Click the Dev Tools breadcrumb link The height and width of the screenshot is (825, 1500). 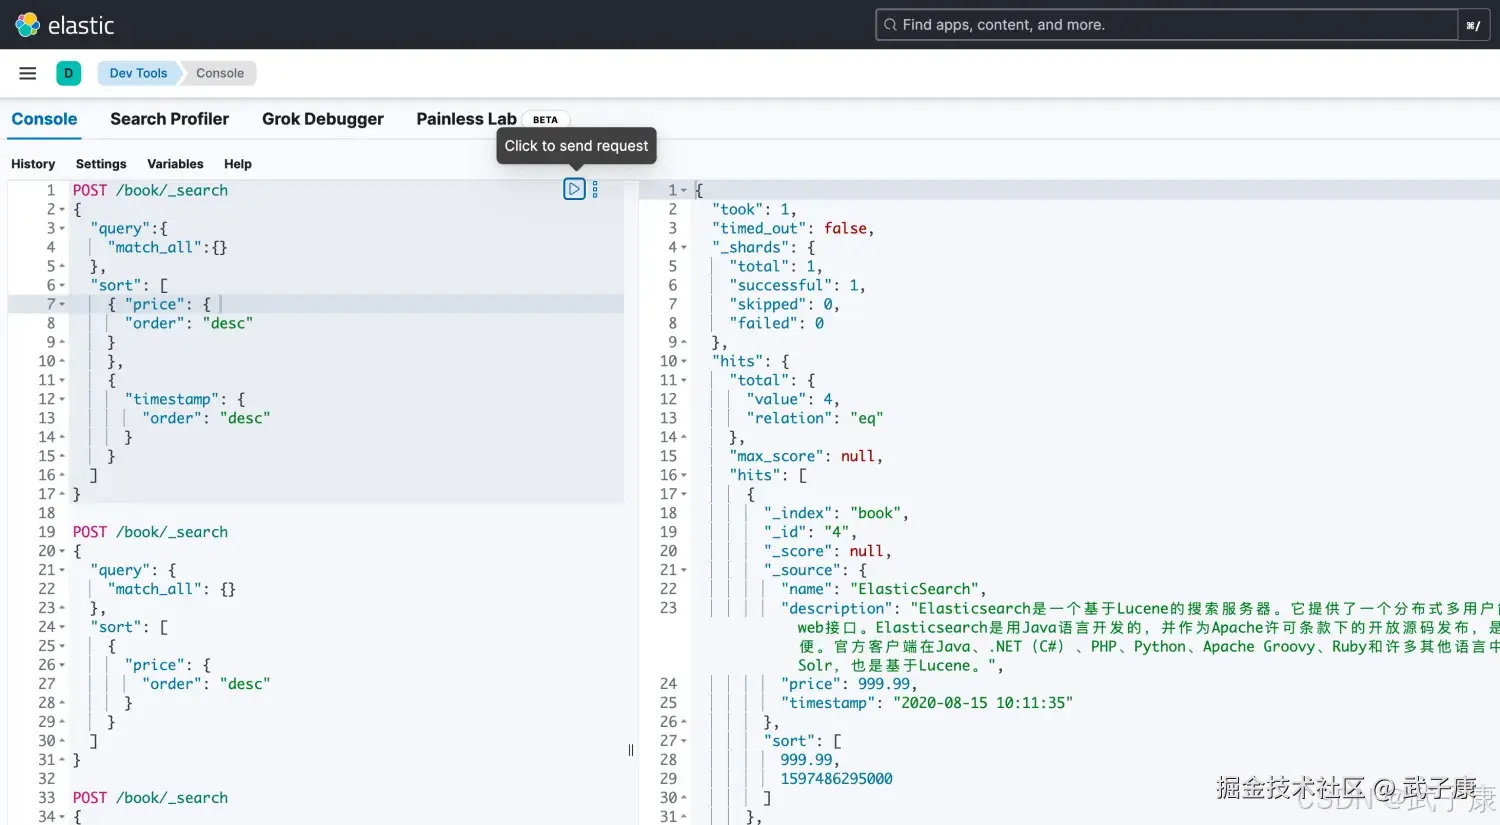[x=137, y=72]
